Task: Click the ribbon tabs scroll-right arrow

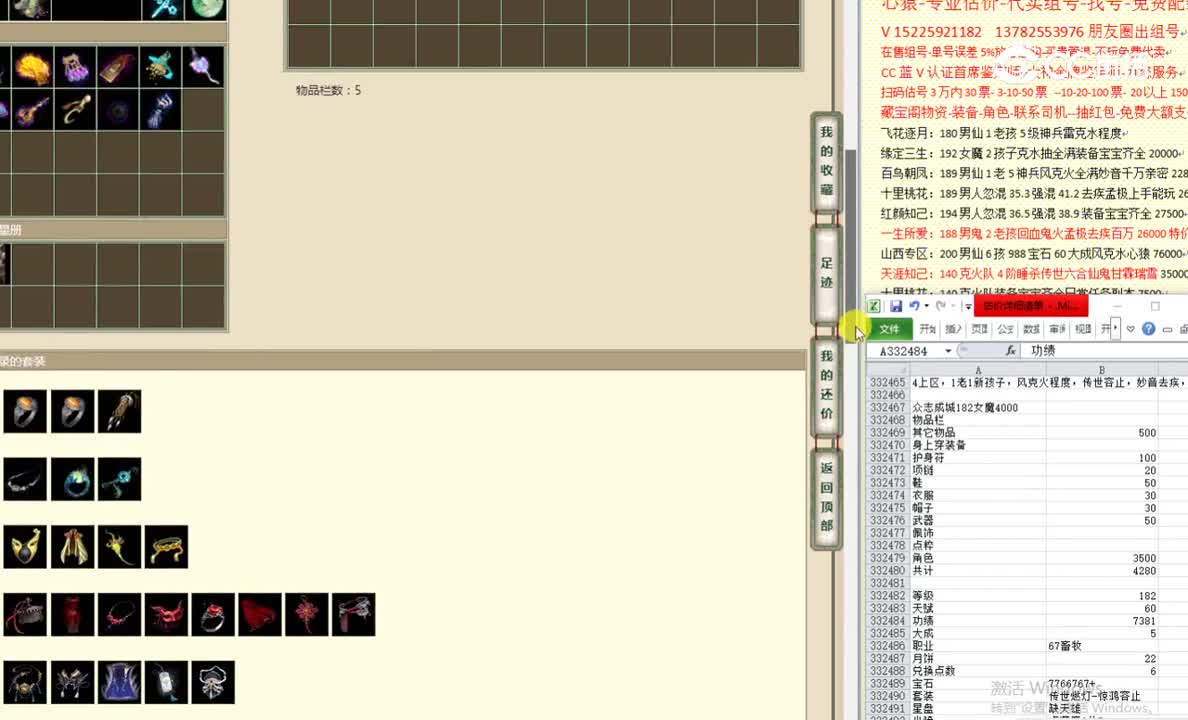Action: point(1116,329)
